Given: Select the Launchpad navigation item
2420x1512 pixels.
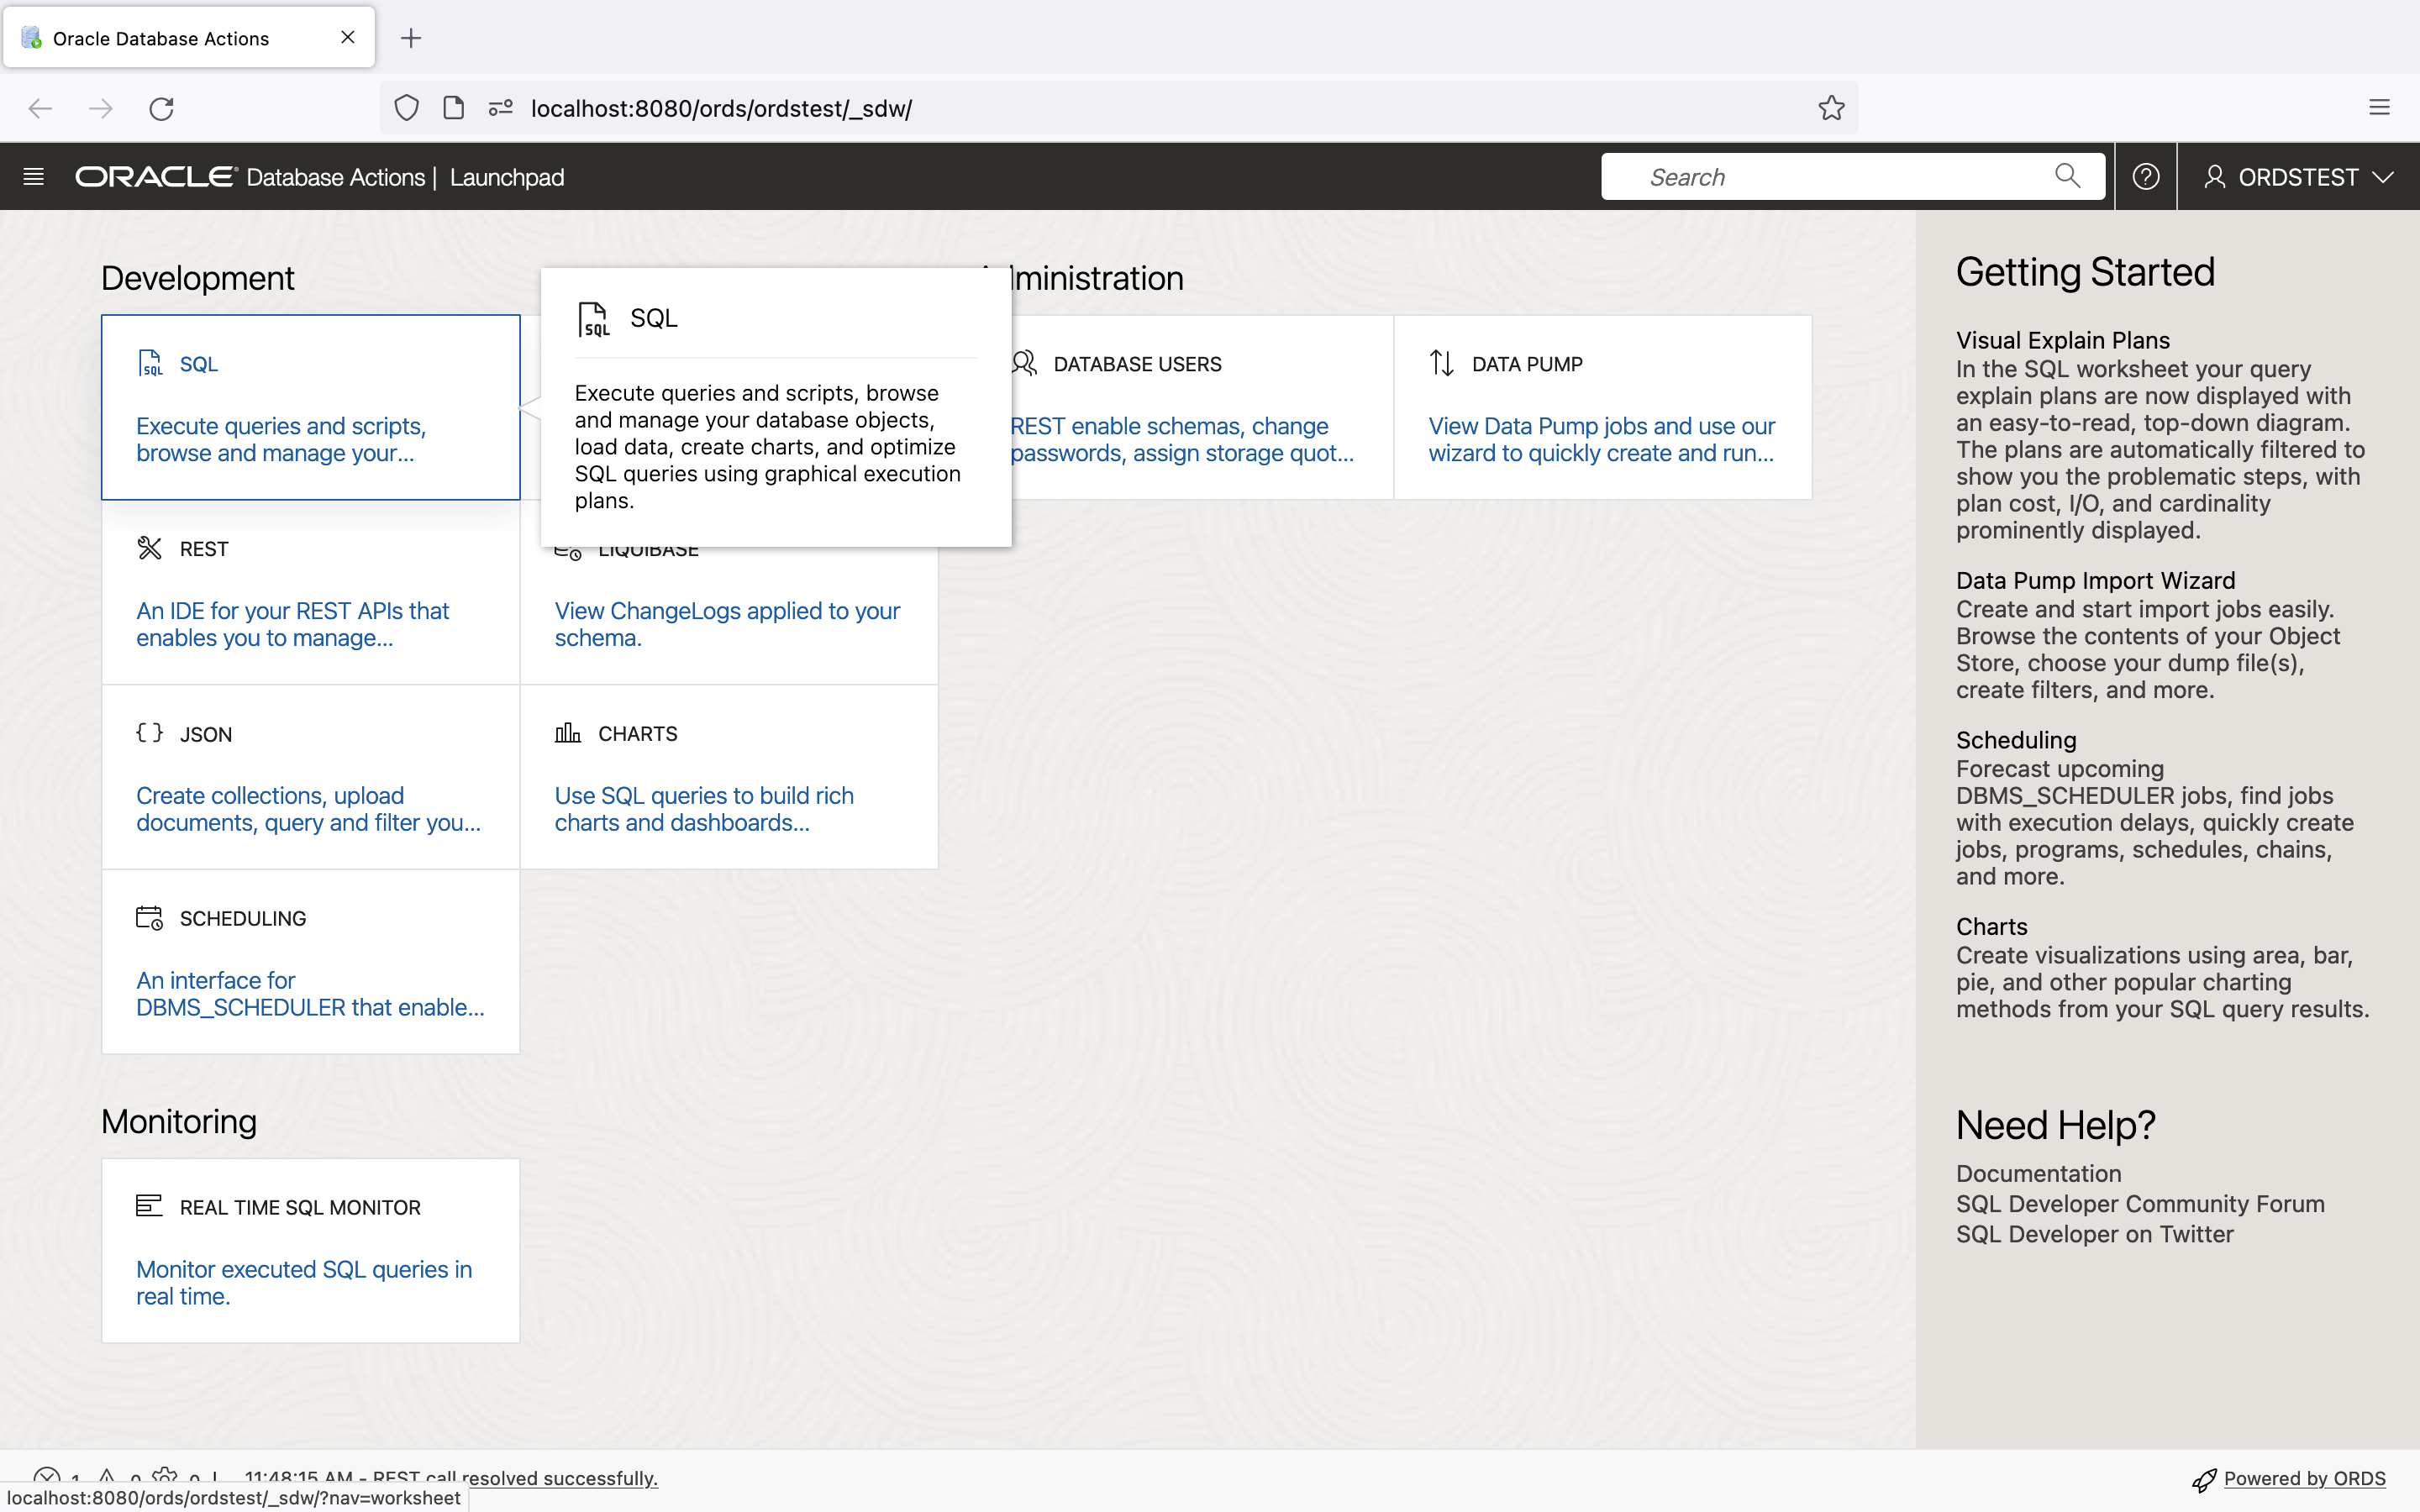Looking at the screenshot, I should click(x=507, y=176).
